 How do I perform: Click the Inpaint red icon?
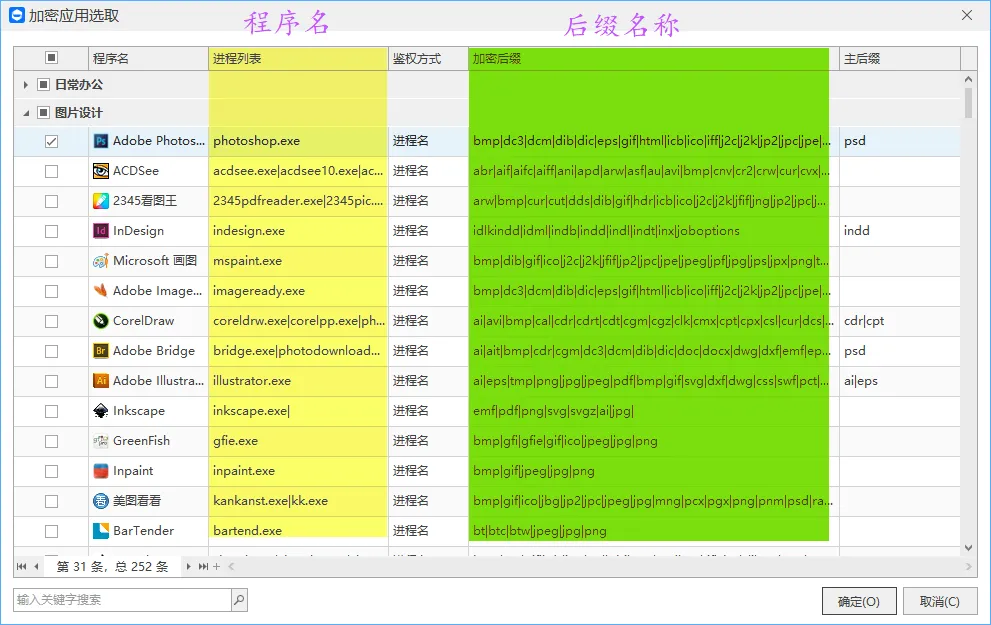pos(100,471)
